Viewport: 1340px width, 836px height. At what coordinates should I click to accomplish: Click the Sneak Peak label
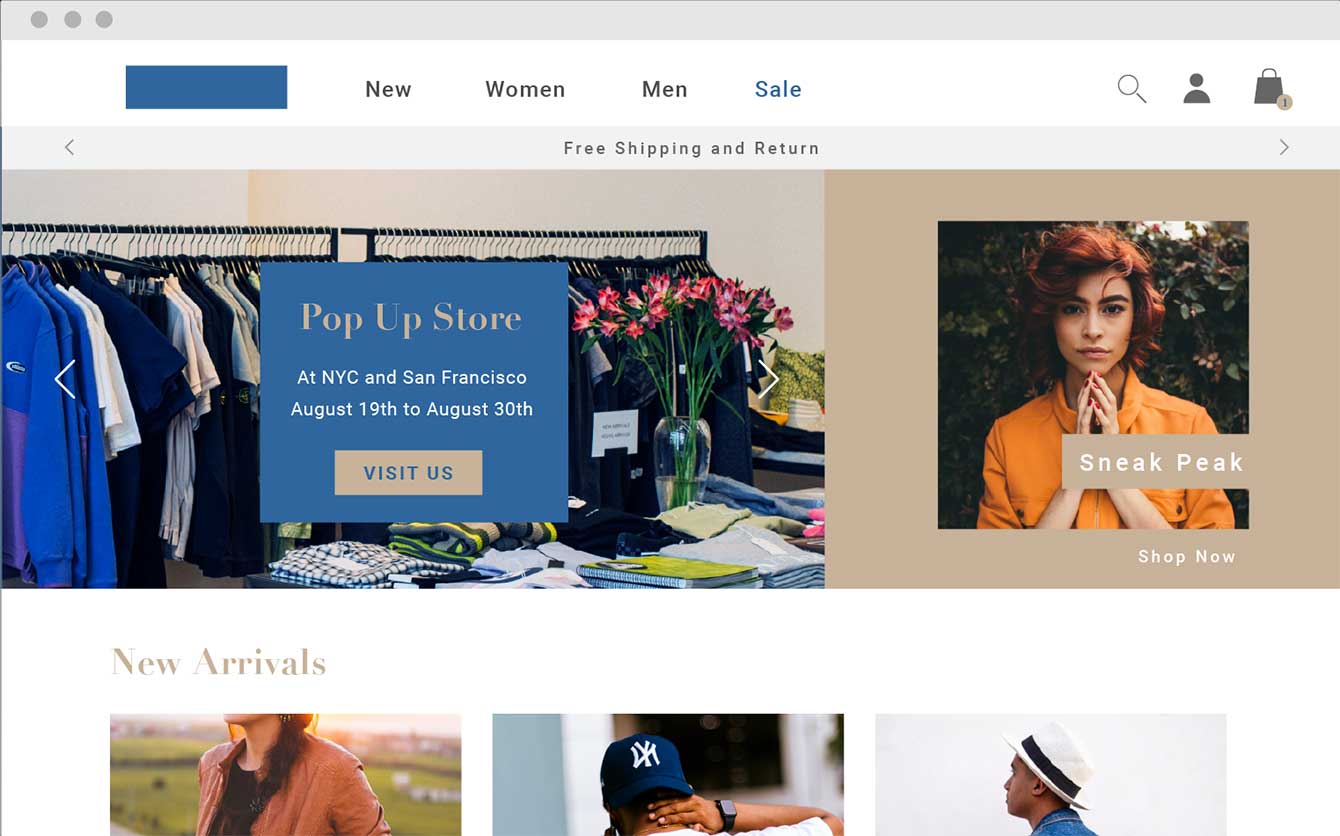click(x=1160, y=462)
